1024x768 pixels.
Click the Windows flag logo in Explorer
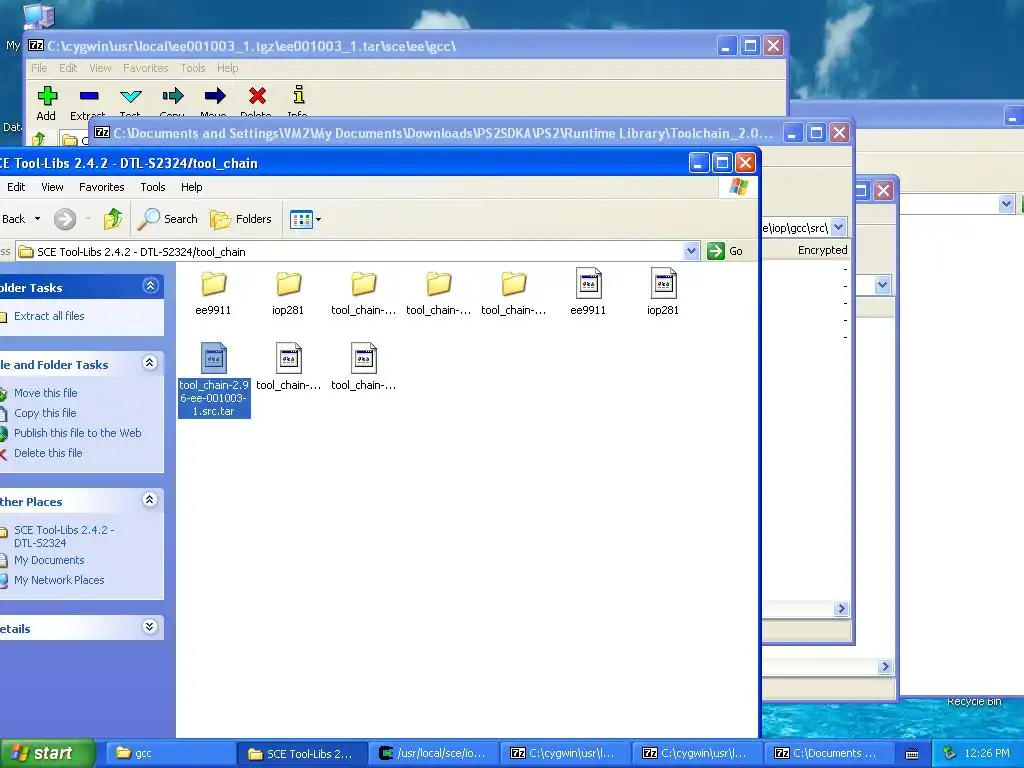coord(739,187)
